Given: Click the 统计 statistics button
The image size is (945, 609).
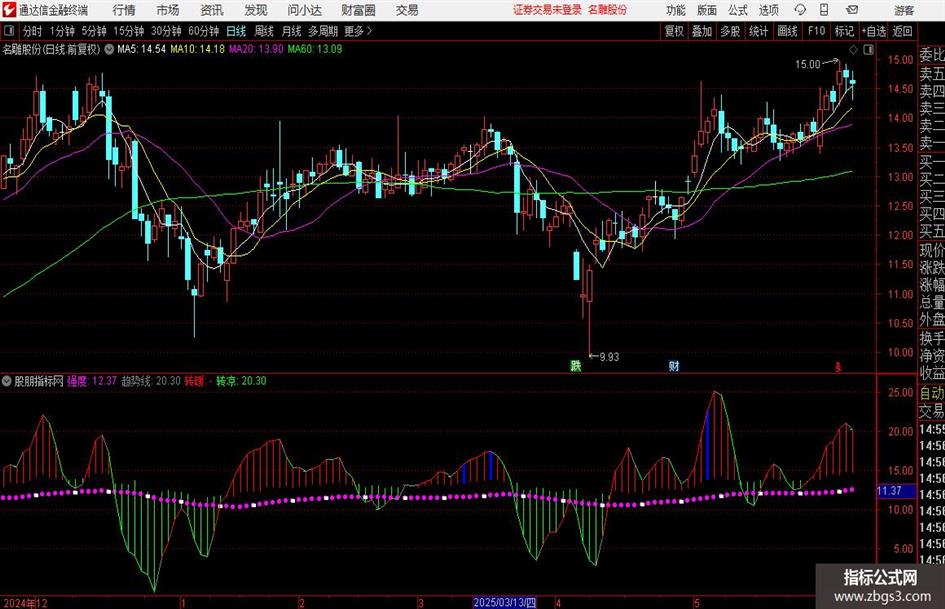Looking at the screenshot, I should (x=759, y=31).
